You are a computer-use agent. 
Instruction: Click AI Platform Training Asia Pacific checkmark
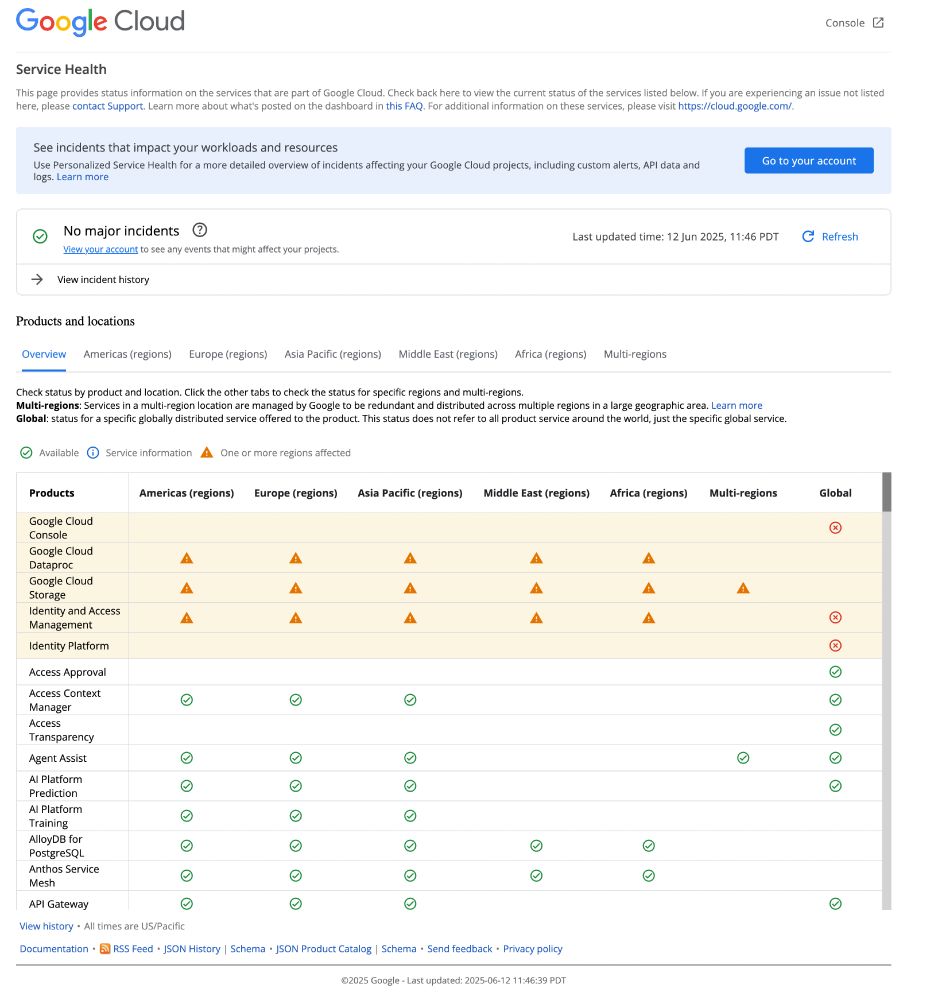click(410, 816)
